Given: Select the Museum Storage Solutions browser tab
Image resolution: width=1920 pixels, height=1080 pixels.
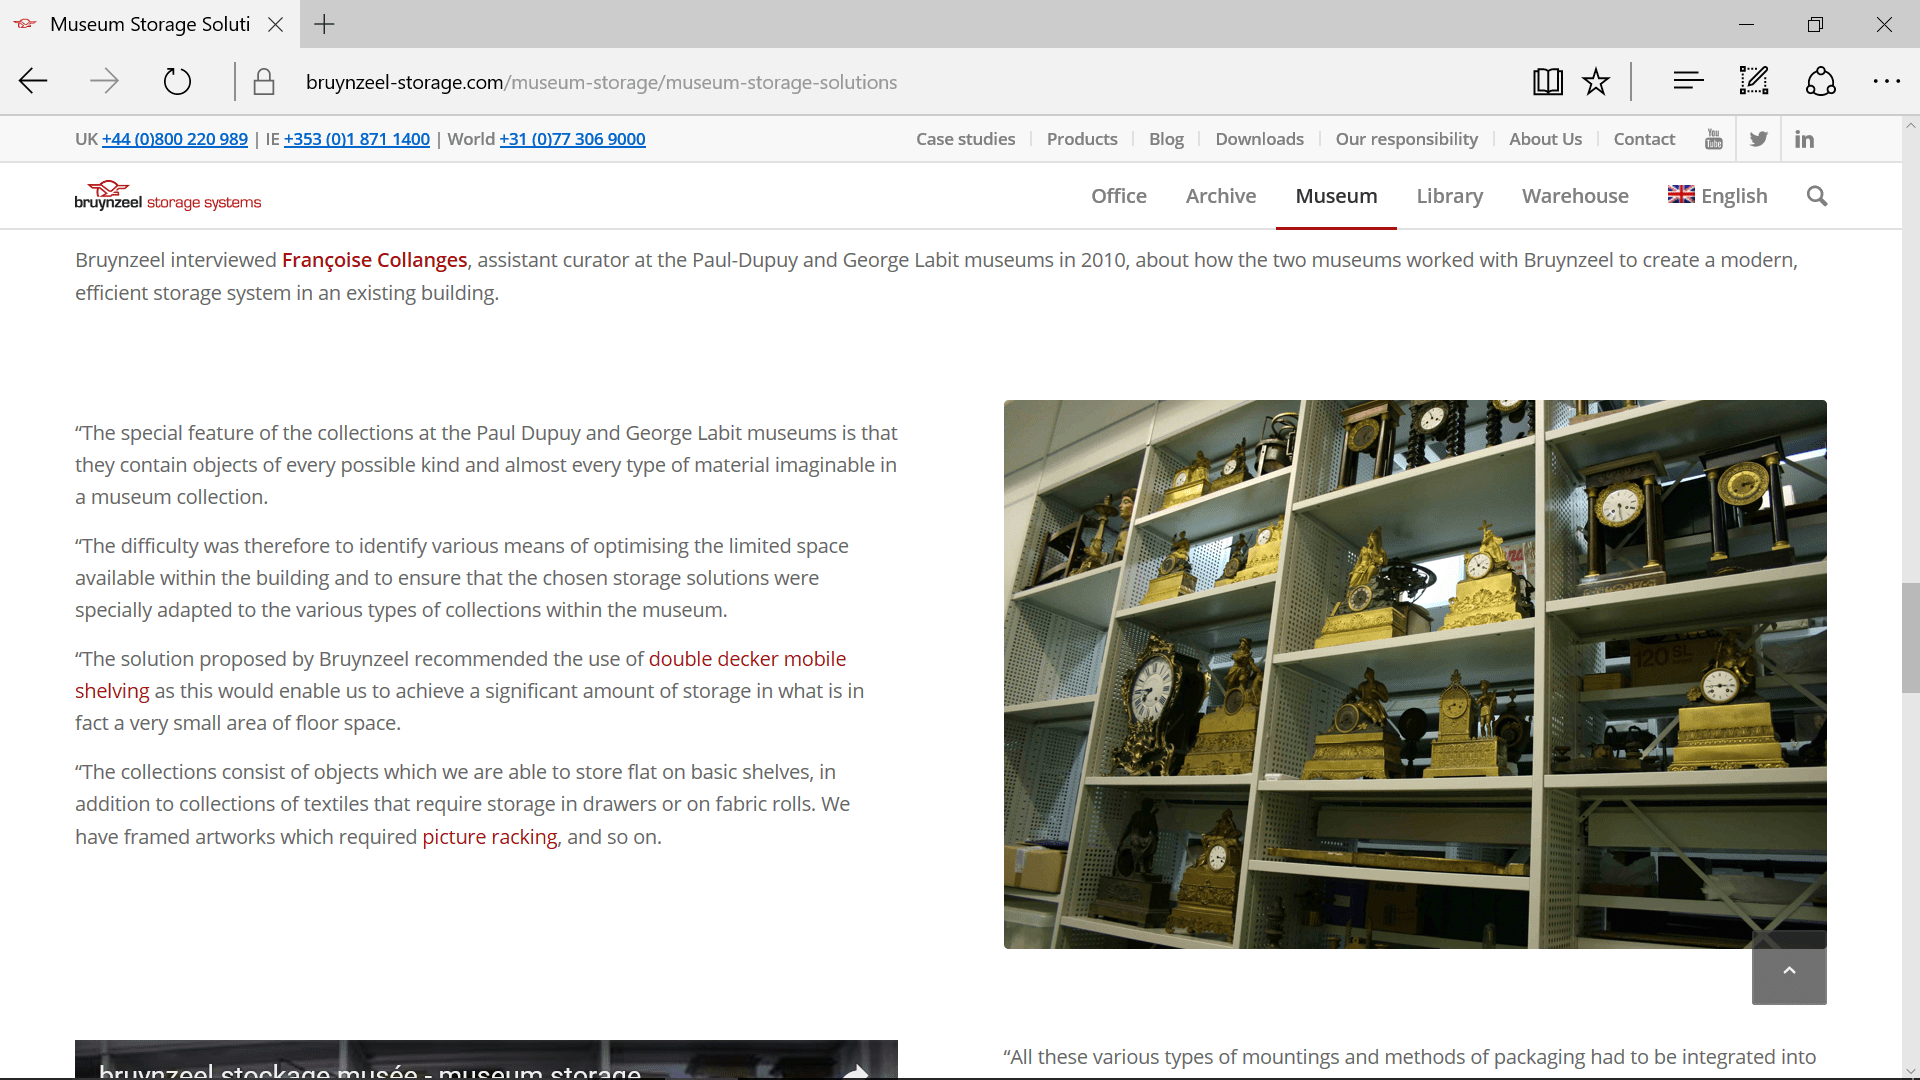Looking at the screenshot, I should pos(150,24).
